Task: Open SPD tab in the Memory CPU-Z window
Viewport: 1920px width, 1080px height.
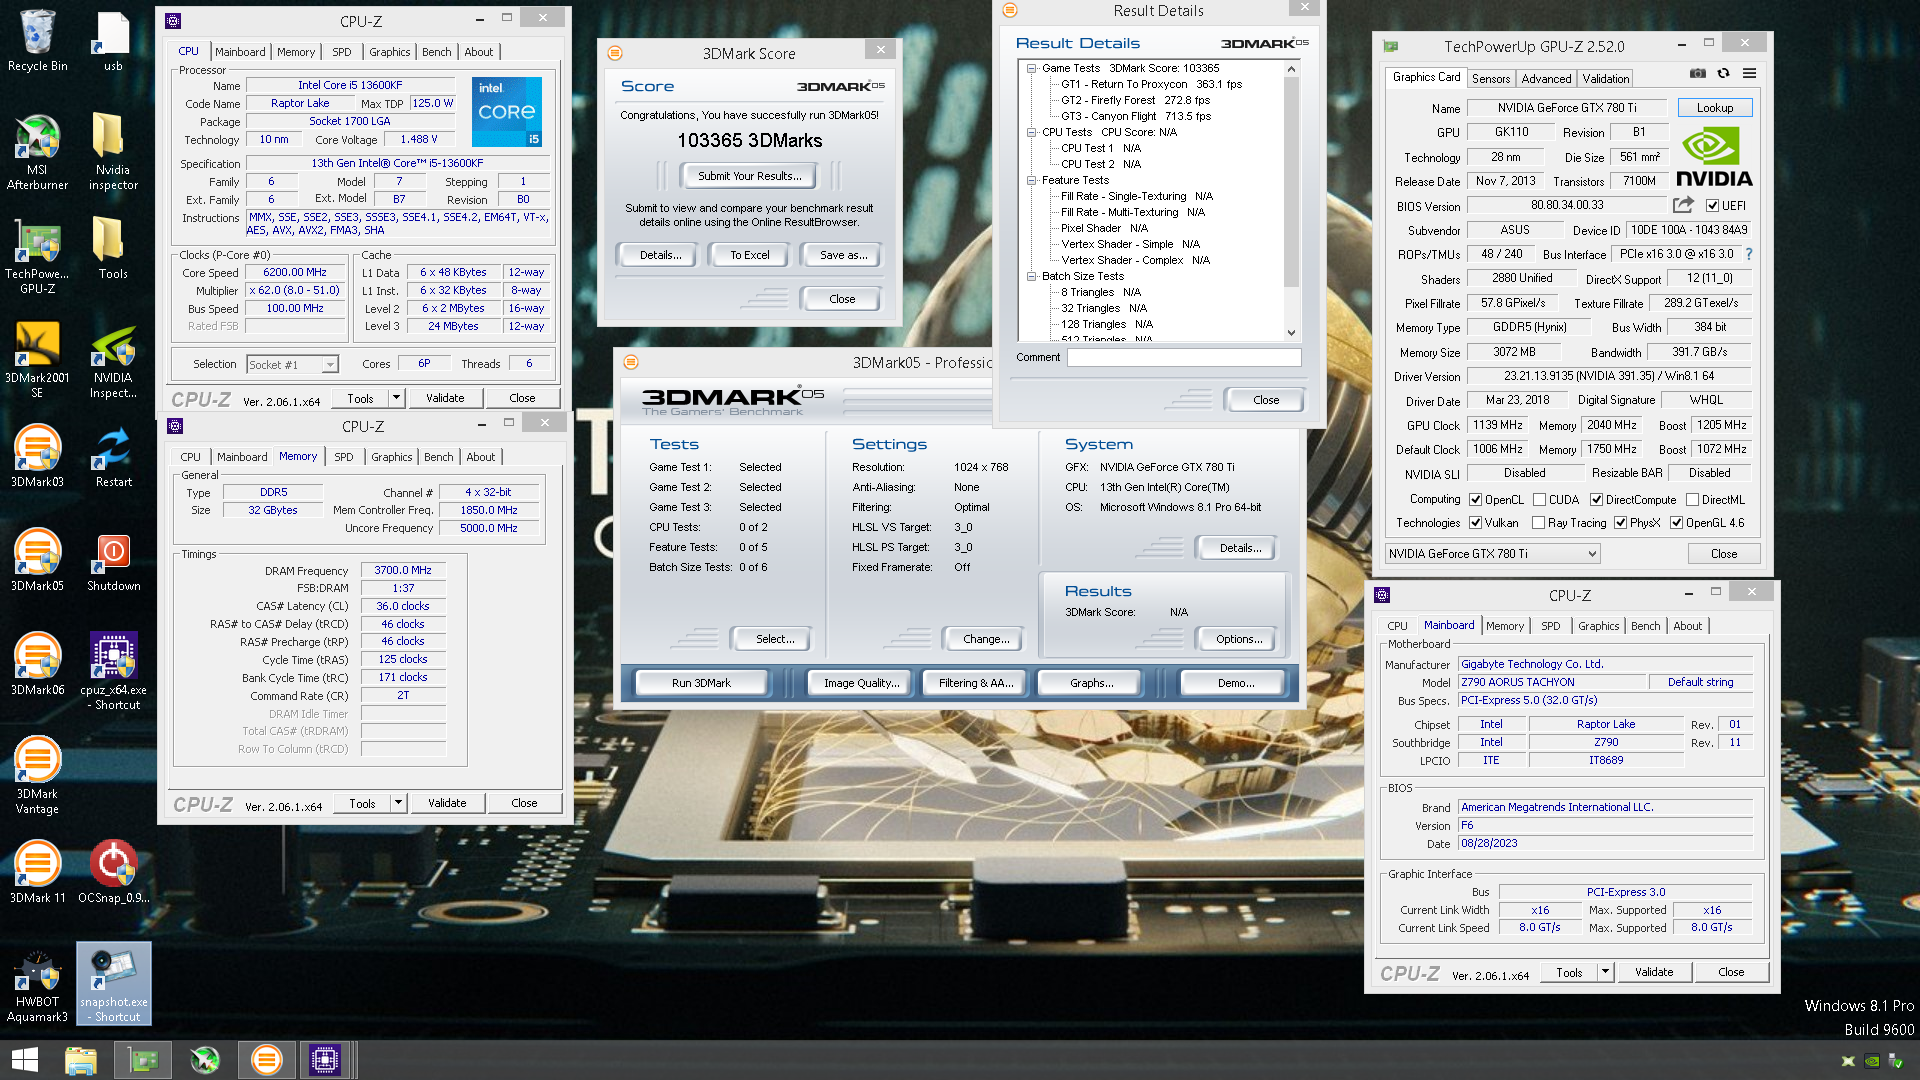Action: (344, 457)
